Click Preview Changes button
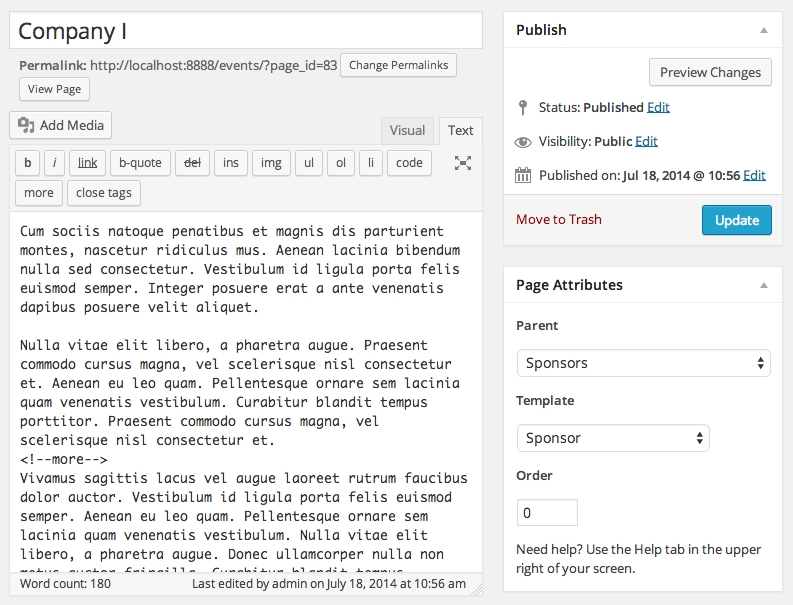793x605 pixels. pyautogui.click(x=710, y=72)
